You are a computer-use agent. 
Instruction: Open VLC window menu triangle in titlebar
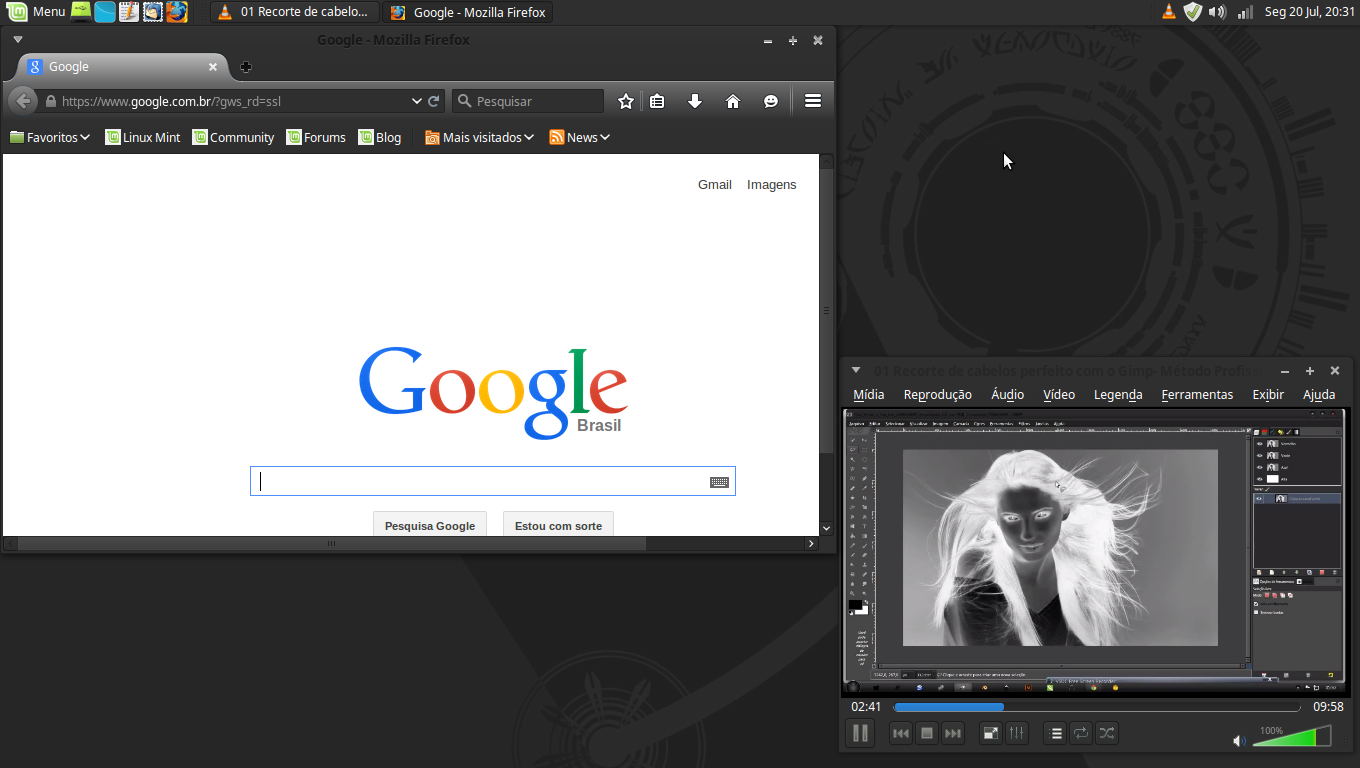pyautogui.click(x=855, y=370)
